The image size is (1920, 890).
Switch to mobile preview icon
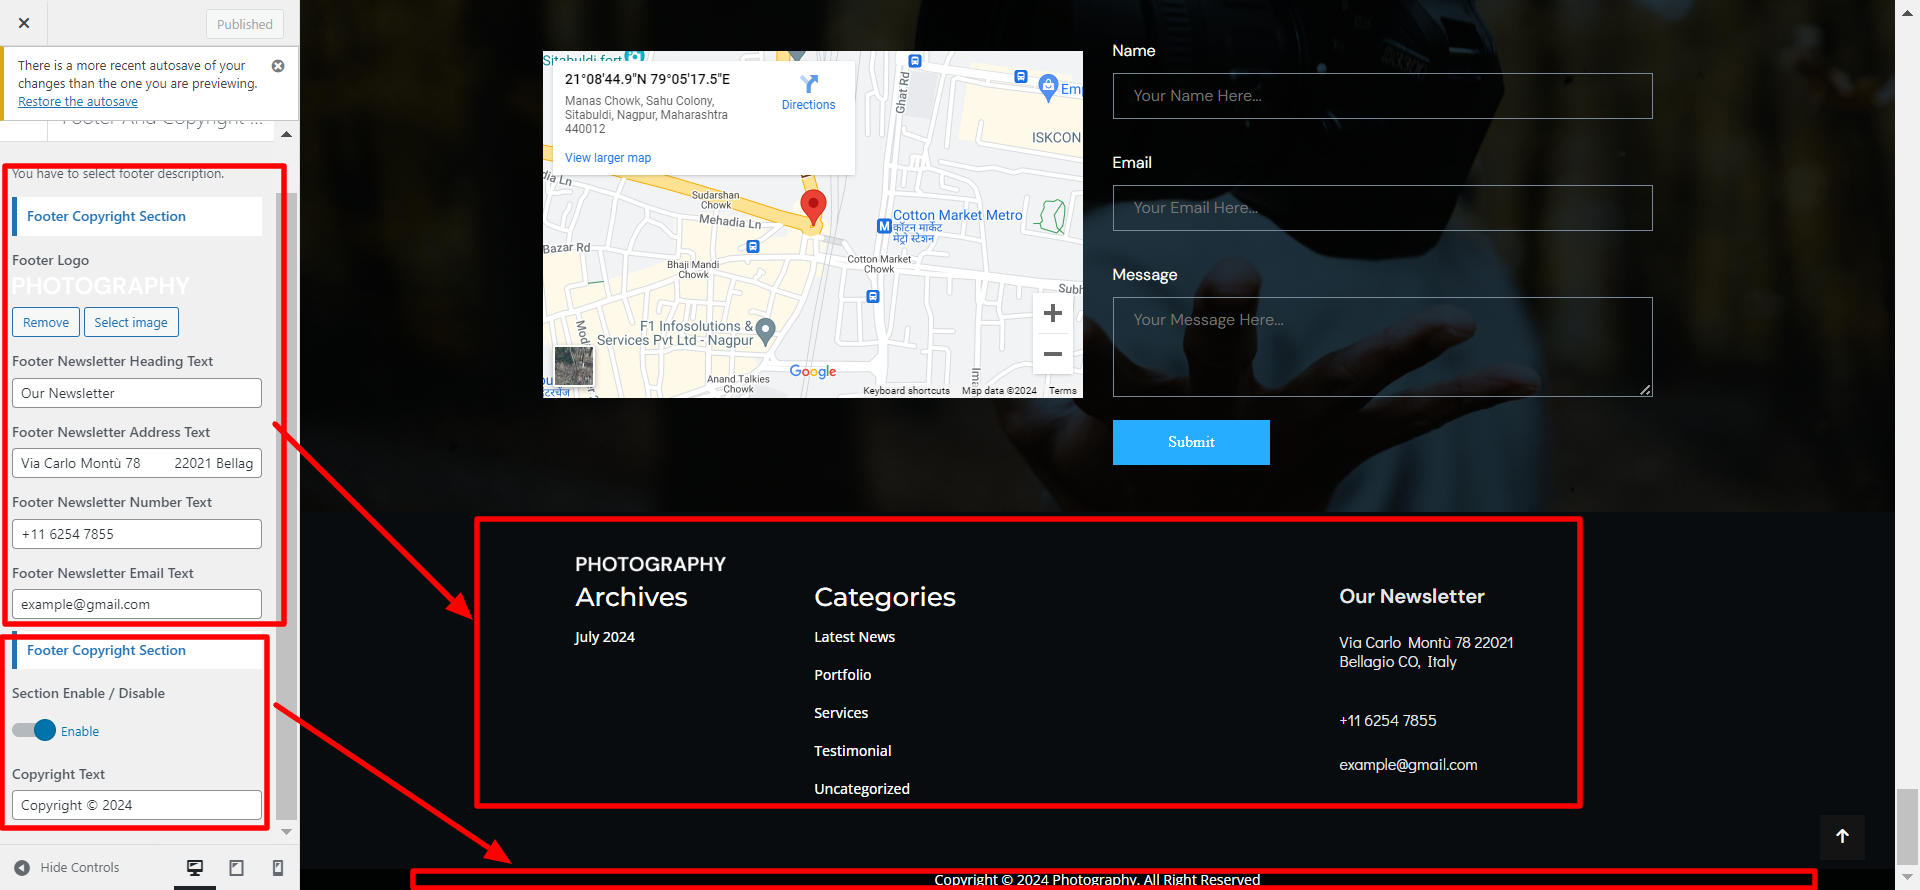(278, 868)
